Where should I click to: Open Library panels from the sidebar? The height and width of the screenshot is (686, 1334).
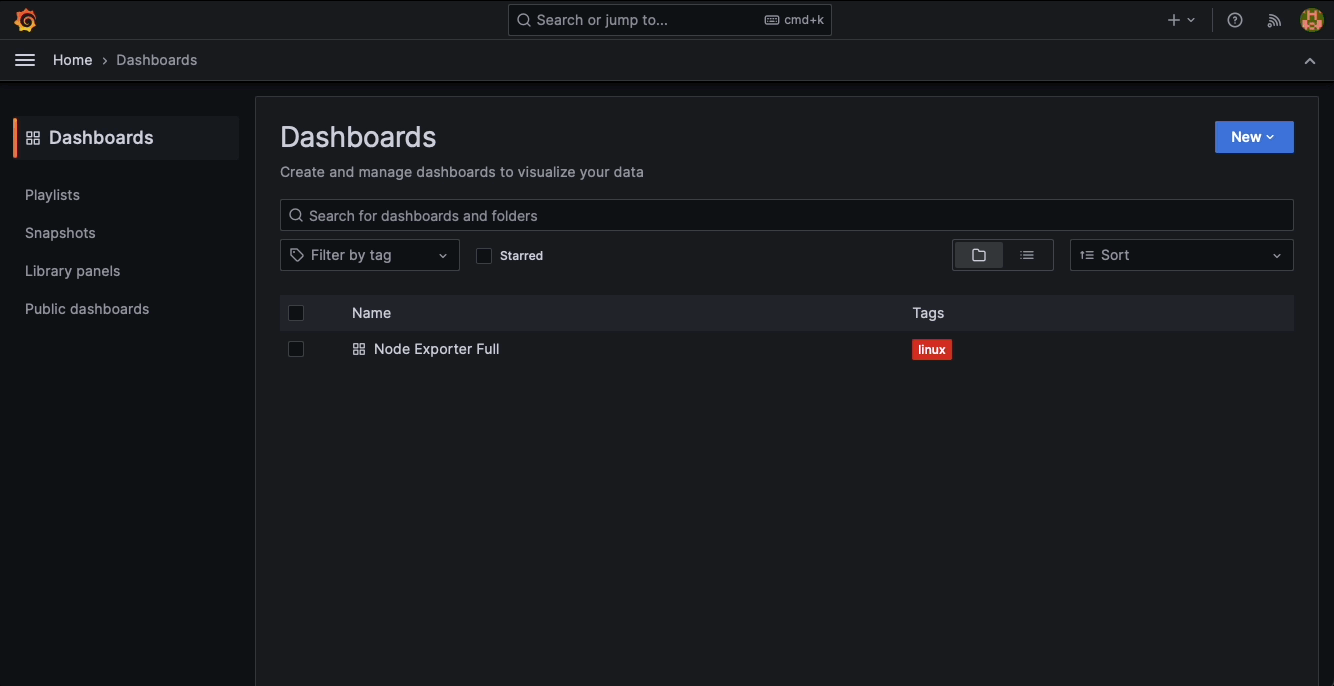coord(72,270)
